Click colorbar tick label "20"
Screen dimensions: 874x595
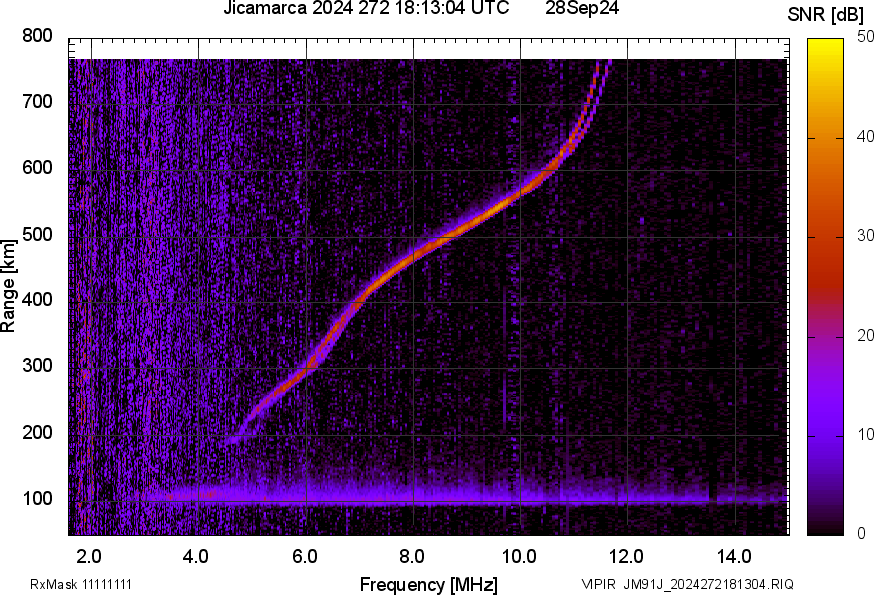(866, 335)
